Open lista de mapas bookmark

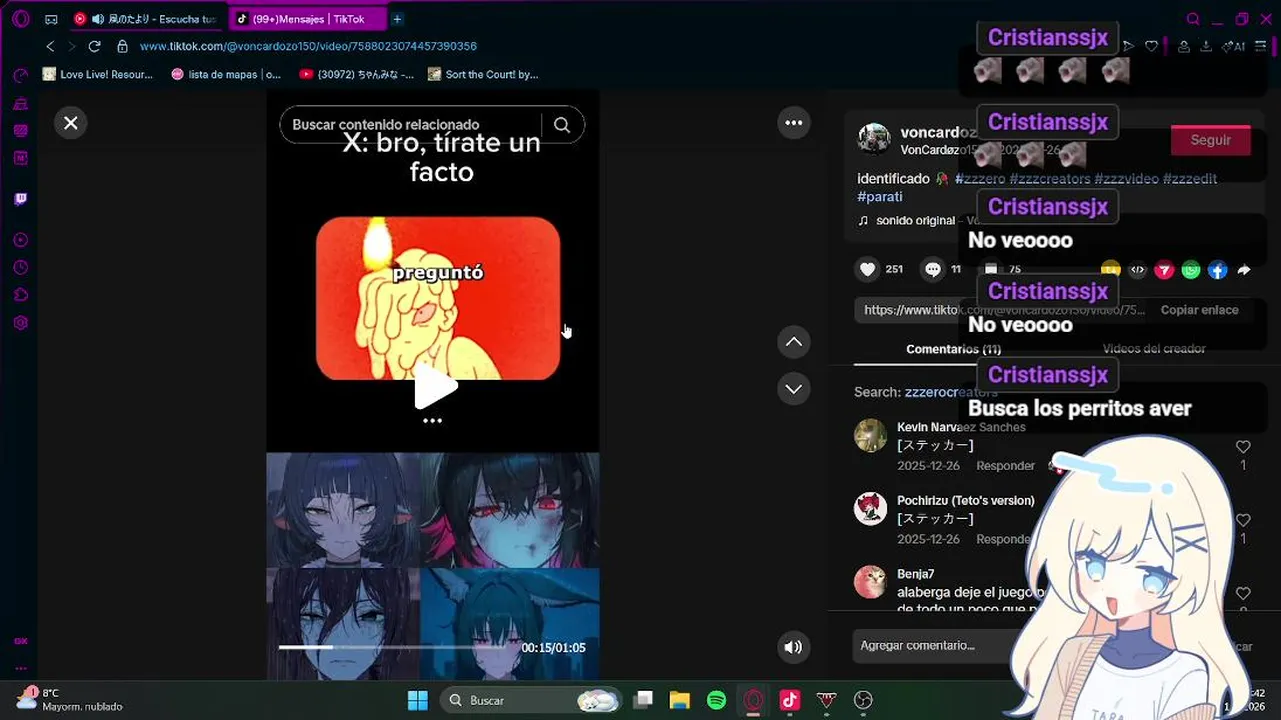[x=226, y=74]
